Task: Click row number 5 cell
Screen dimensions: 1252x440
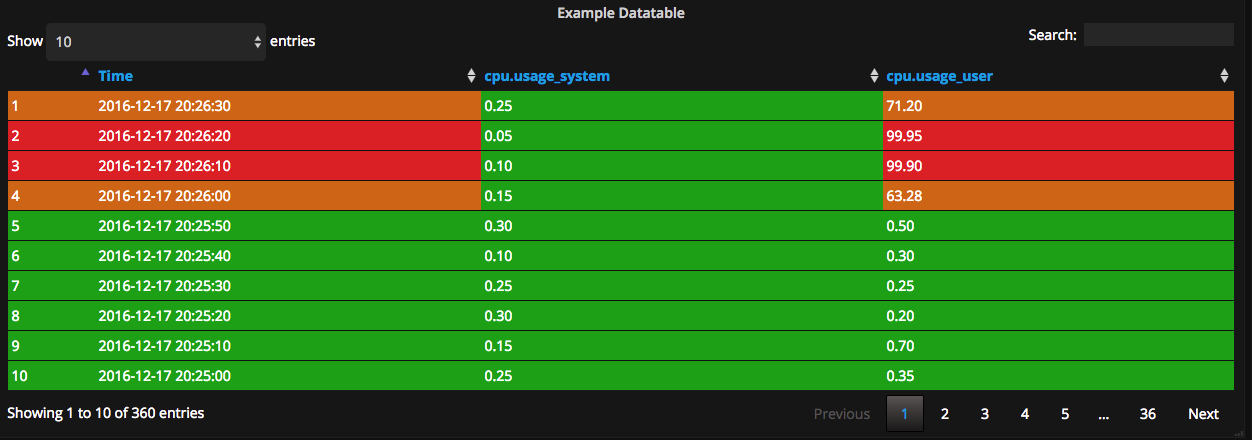Action: pos(52,225)
